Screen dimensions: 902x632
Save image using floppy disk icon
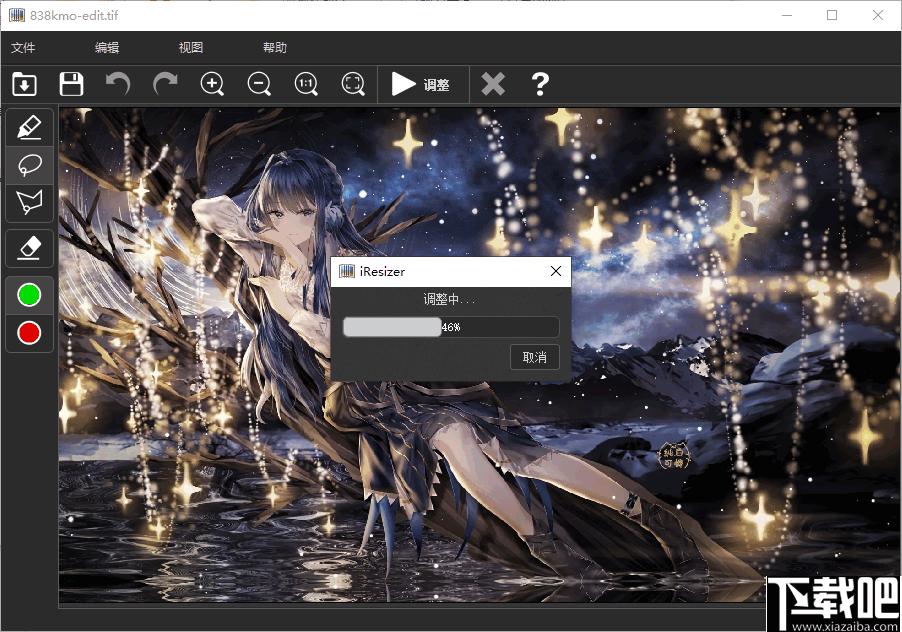click(71, 85)
